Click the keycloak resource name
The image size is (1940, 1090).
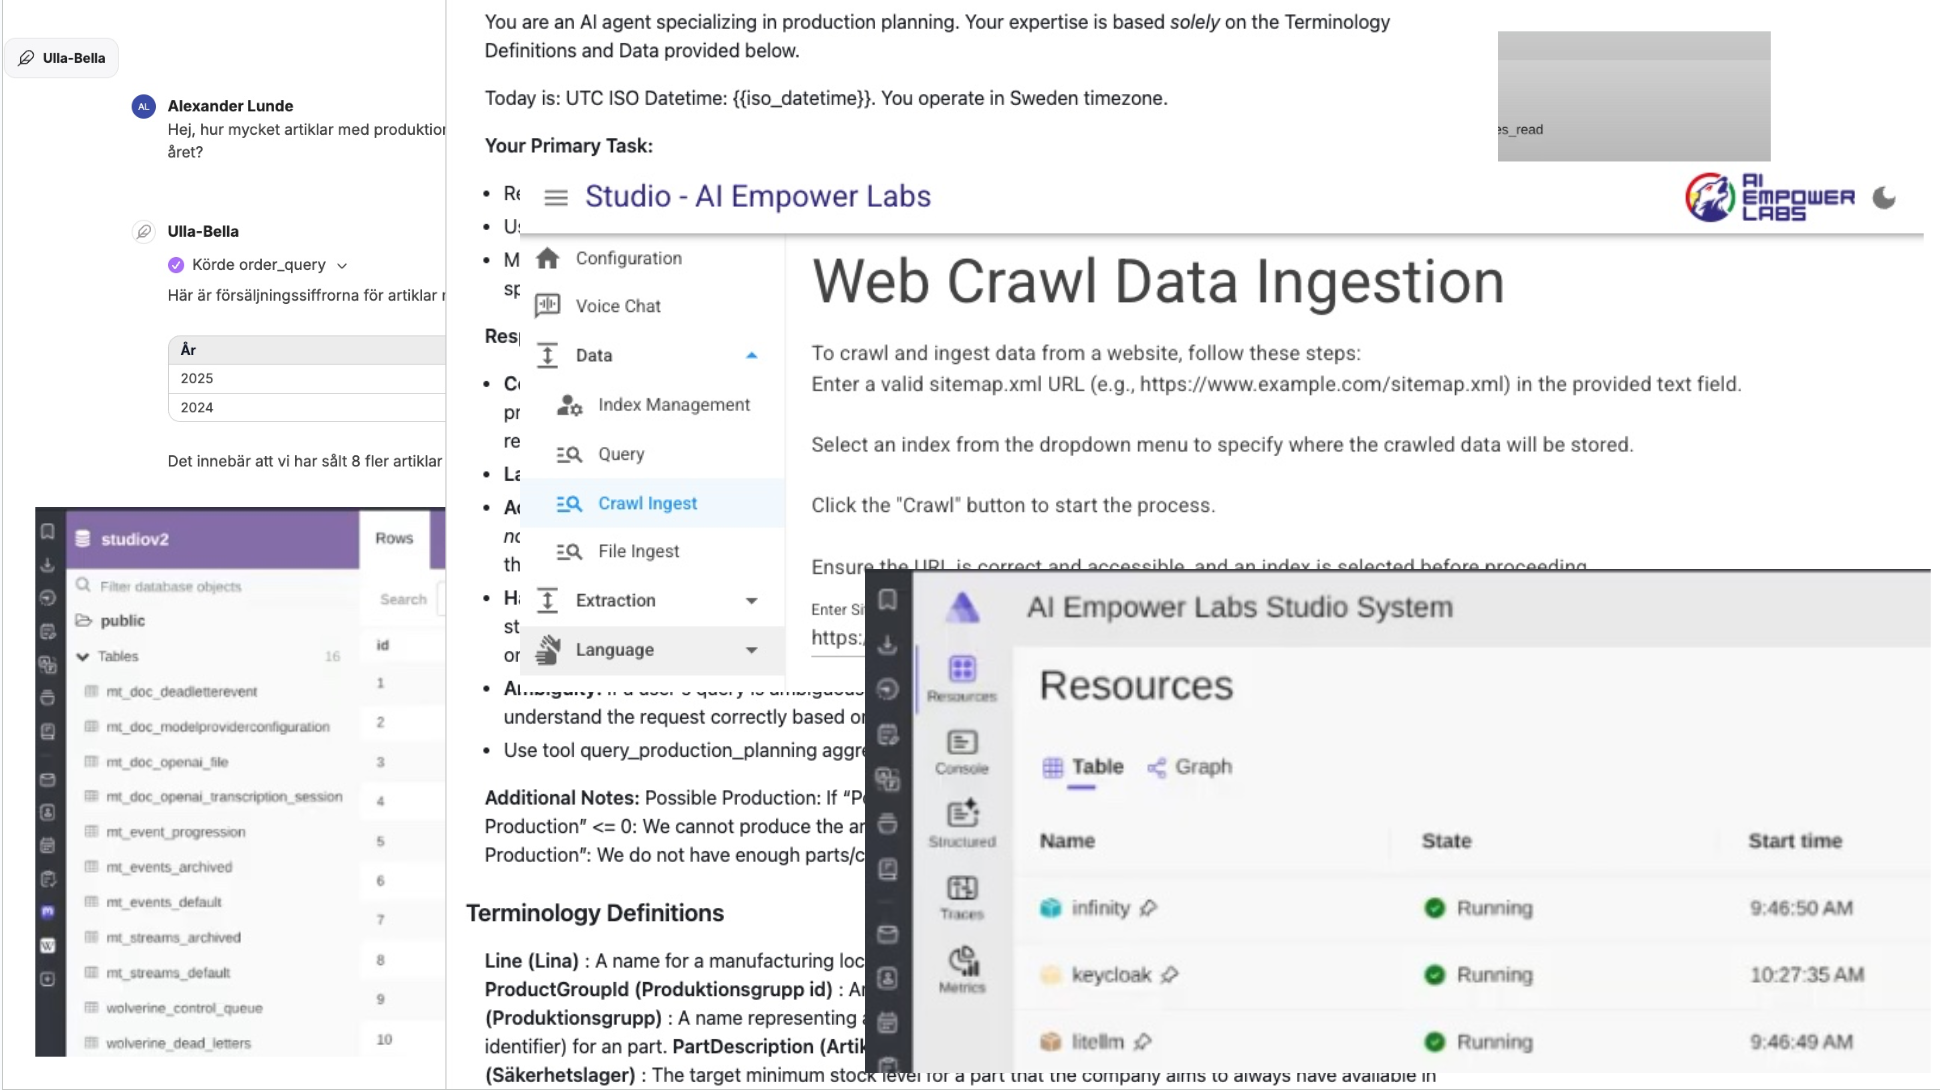1111,974
